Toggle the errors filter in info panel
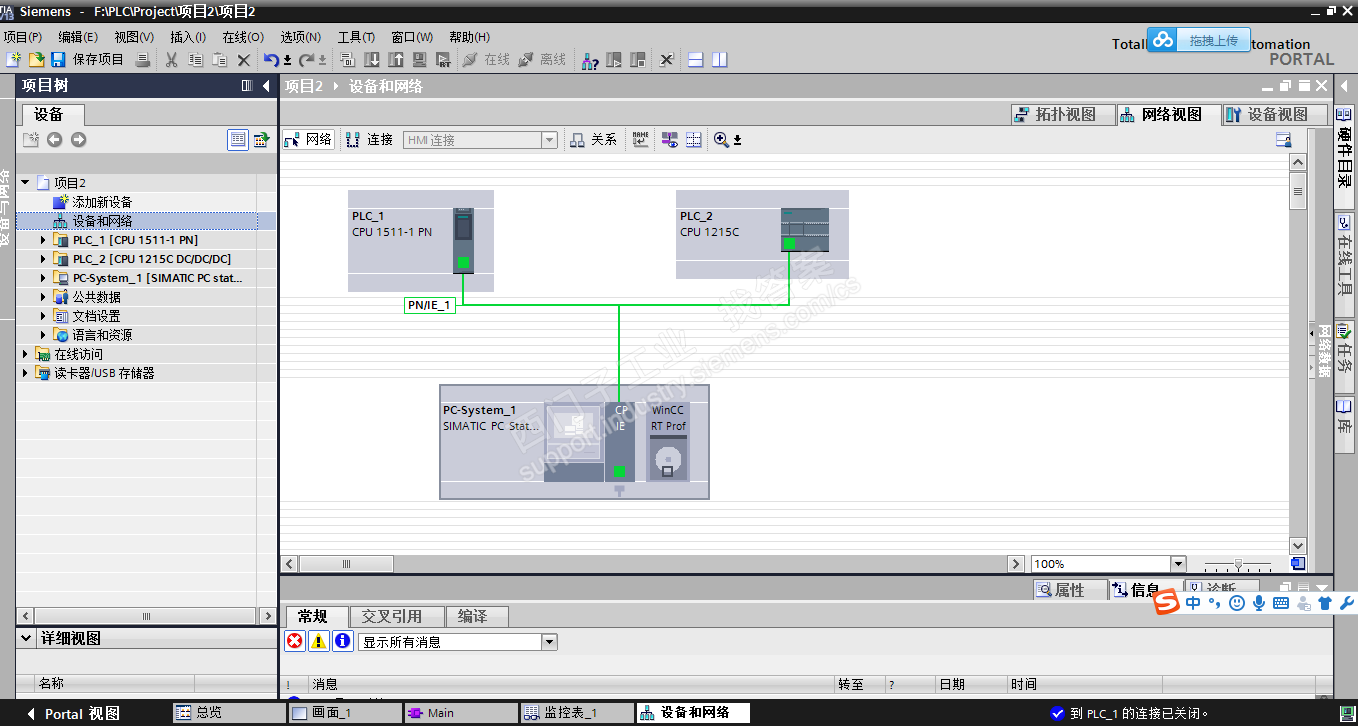 [x=295, y=642]
